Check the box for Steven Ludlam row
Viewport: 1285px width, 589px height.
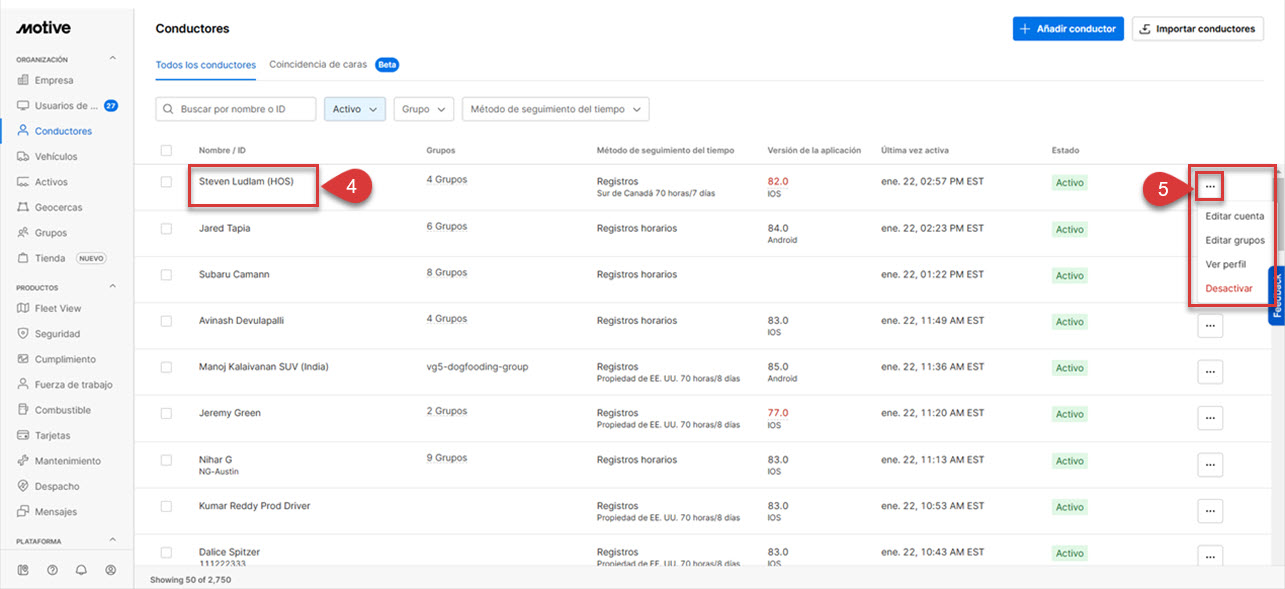(166, 182)
